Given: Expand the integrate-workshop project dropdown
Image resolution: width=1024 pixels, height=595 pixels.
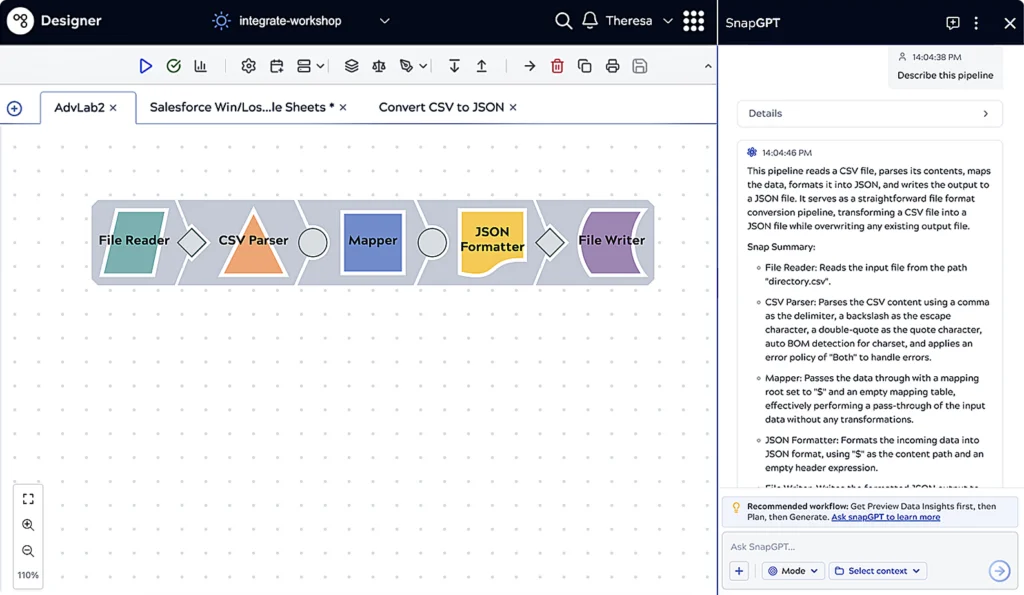Looking at the screenshot, I should pos(385,21).
